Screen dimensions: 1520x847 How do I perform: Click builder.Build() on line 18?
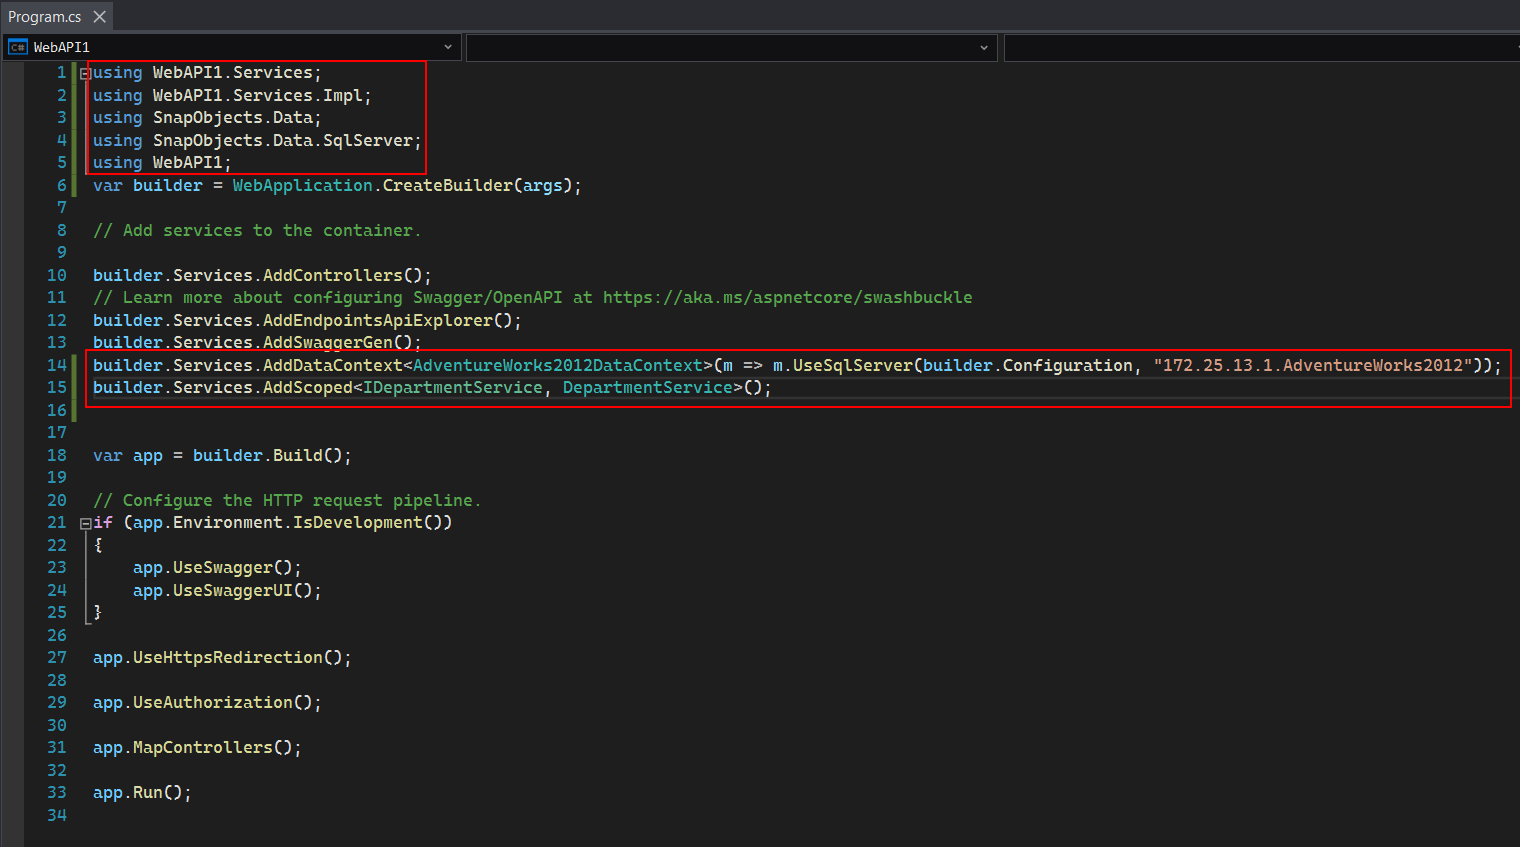tap(267, 455)
